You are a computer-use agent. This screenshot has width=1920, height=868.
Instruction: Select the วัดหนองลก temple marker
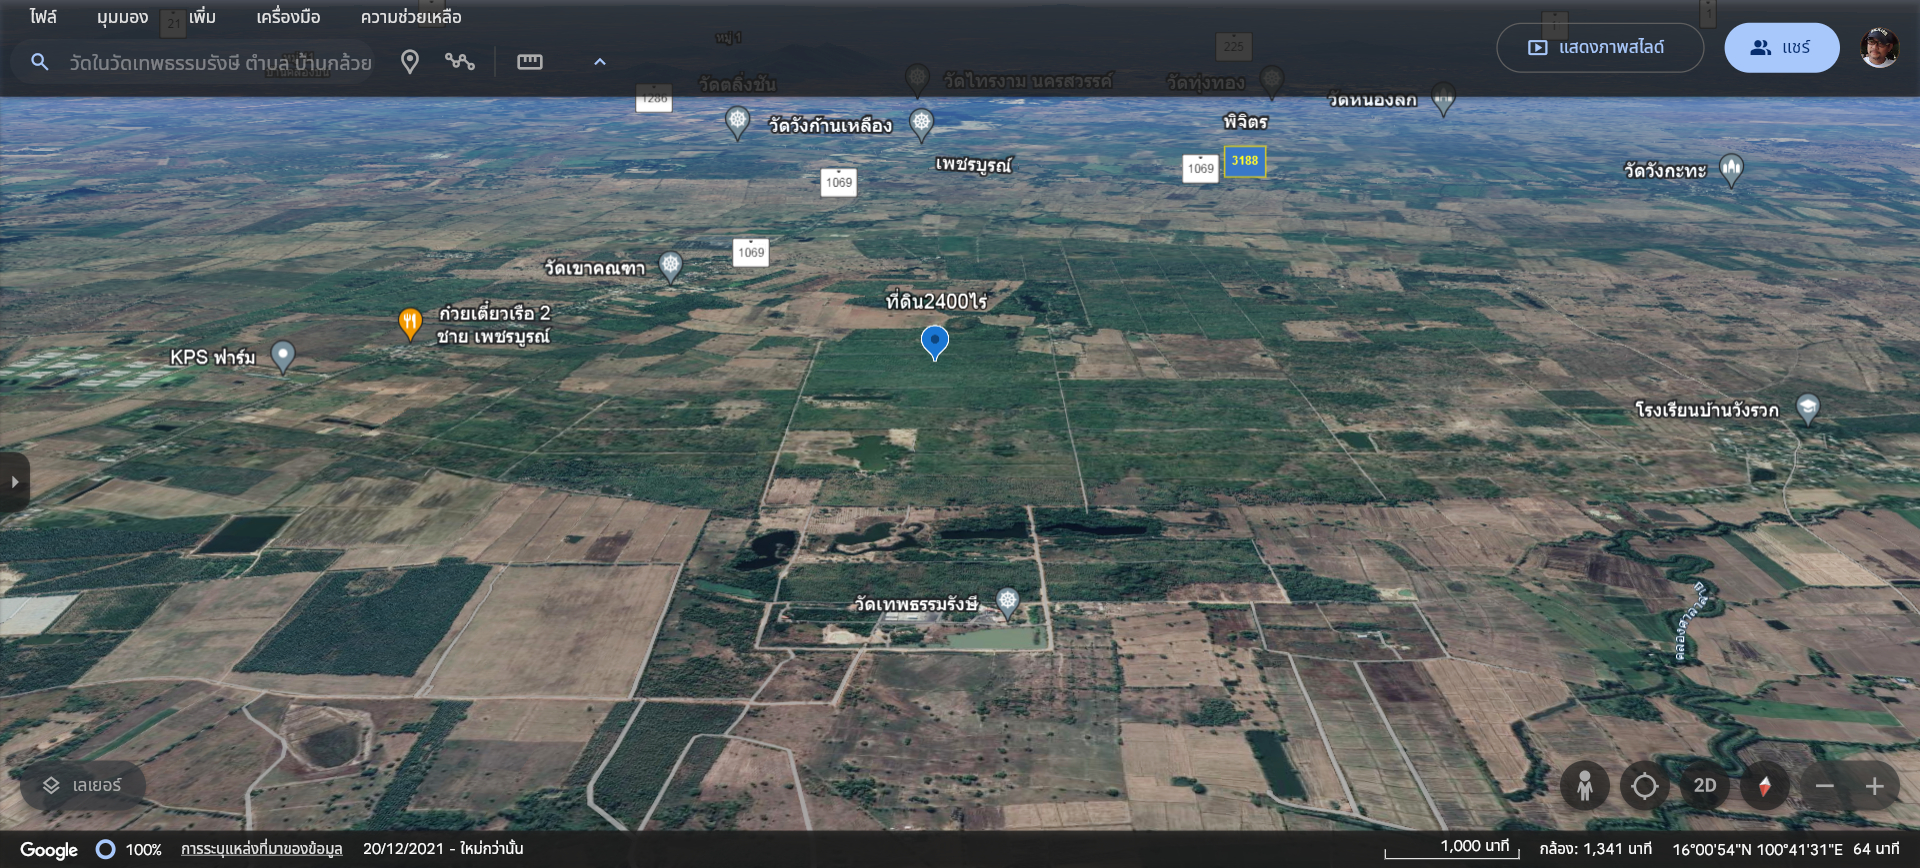click(1443, 98)
